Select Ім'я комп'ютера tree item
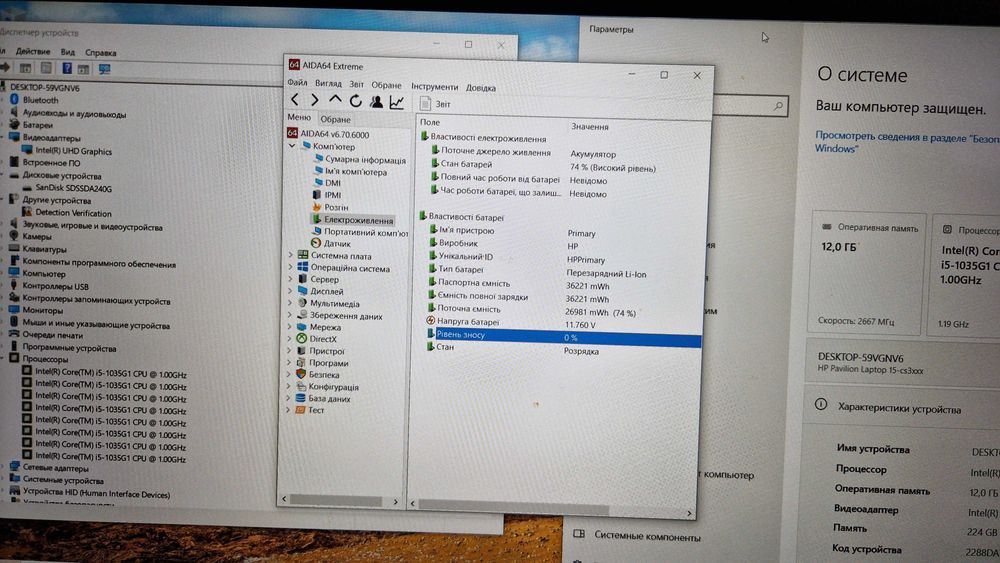This screenshot has width=1000, height=563. point(350,172)
